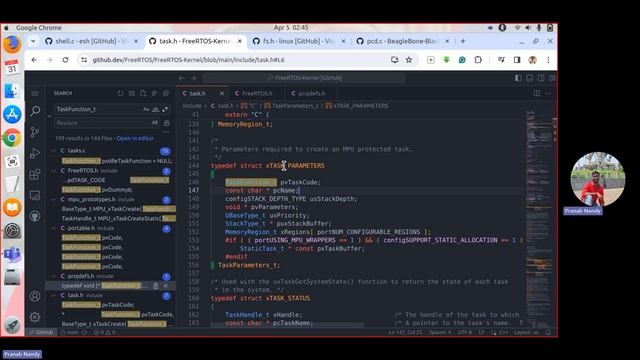640x360 pixels.
Task: Toggle Match Whole Word in search box
Action: [156, 109]
